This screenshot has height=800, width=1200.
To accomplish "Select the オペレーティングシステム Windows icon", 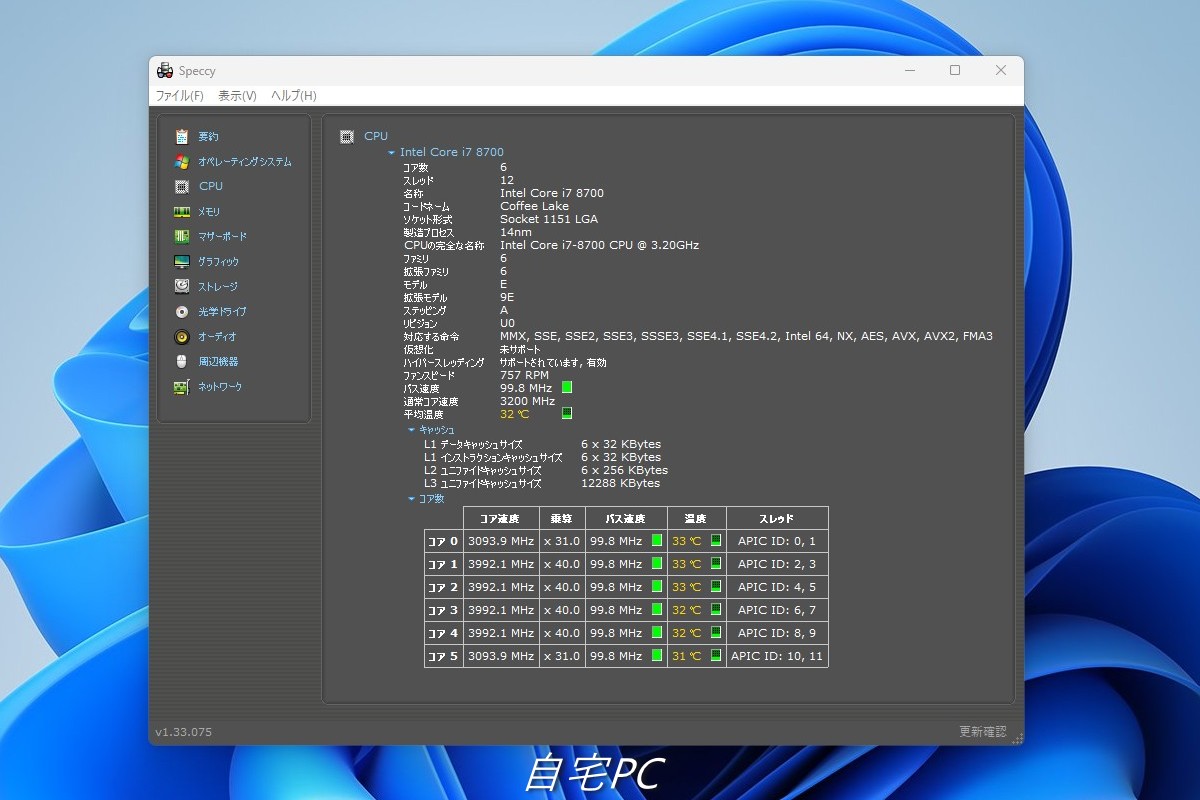I will click(181, 161).
